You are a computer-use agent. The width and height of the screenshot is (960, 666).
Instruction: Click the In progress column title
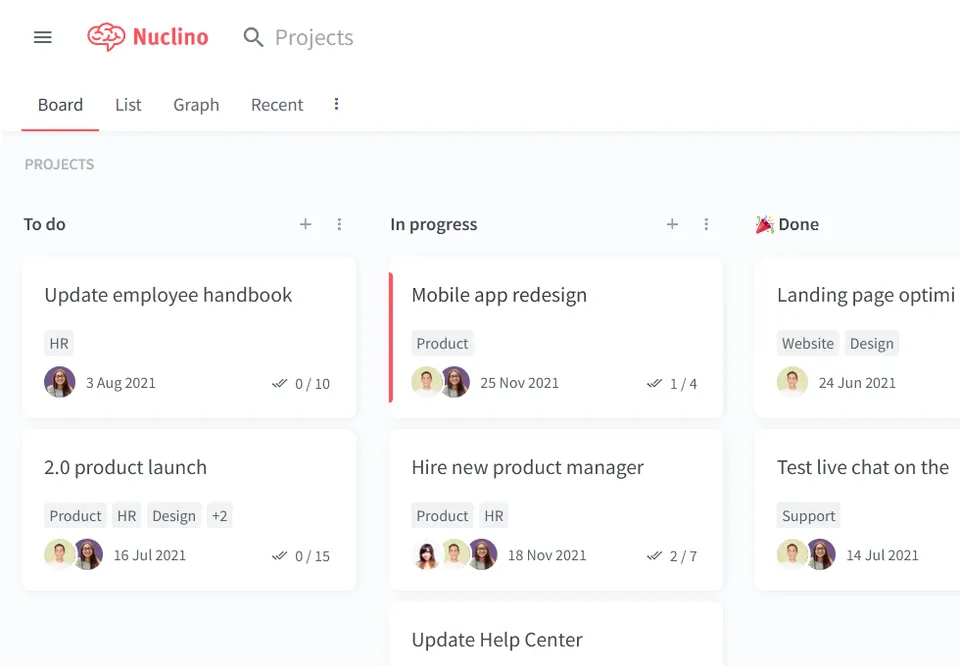[433, 224]
